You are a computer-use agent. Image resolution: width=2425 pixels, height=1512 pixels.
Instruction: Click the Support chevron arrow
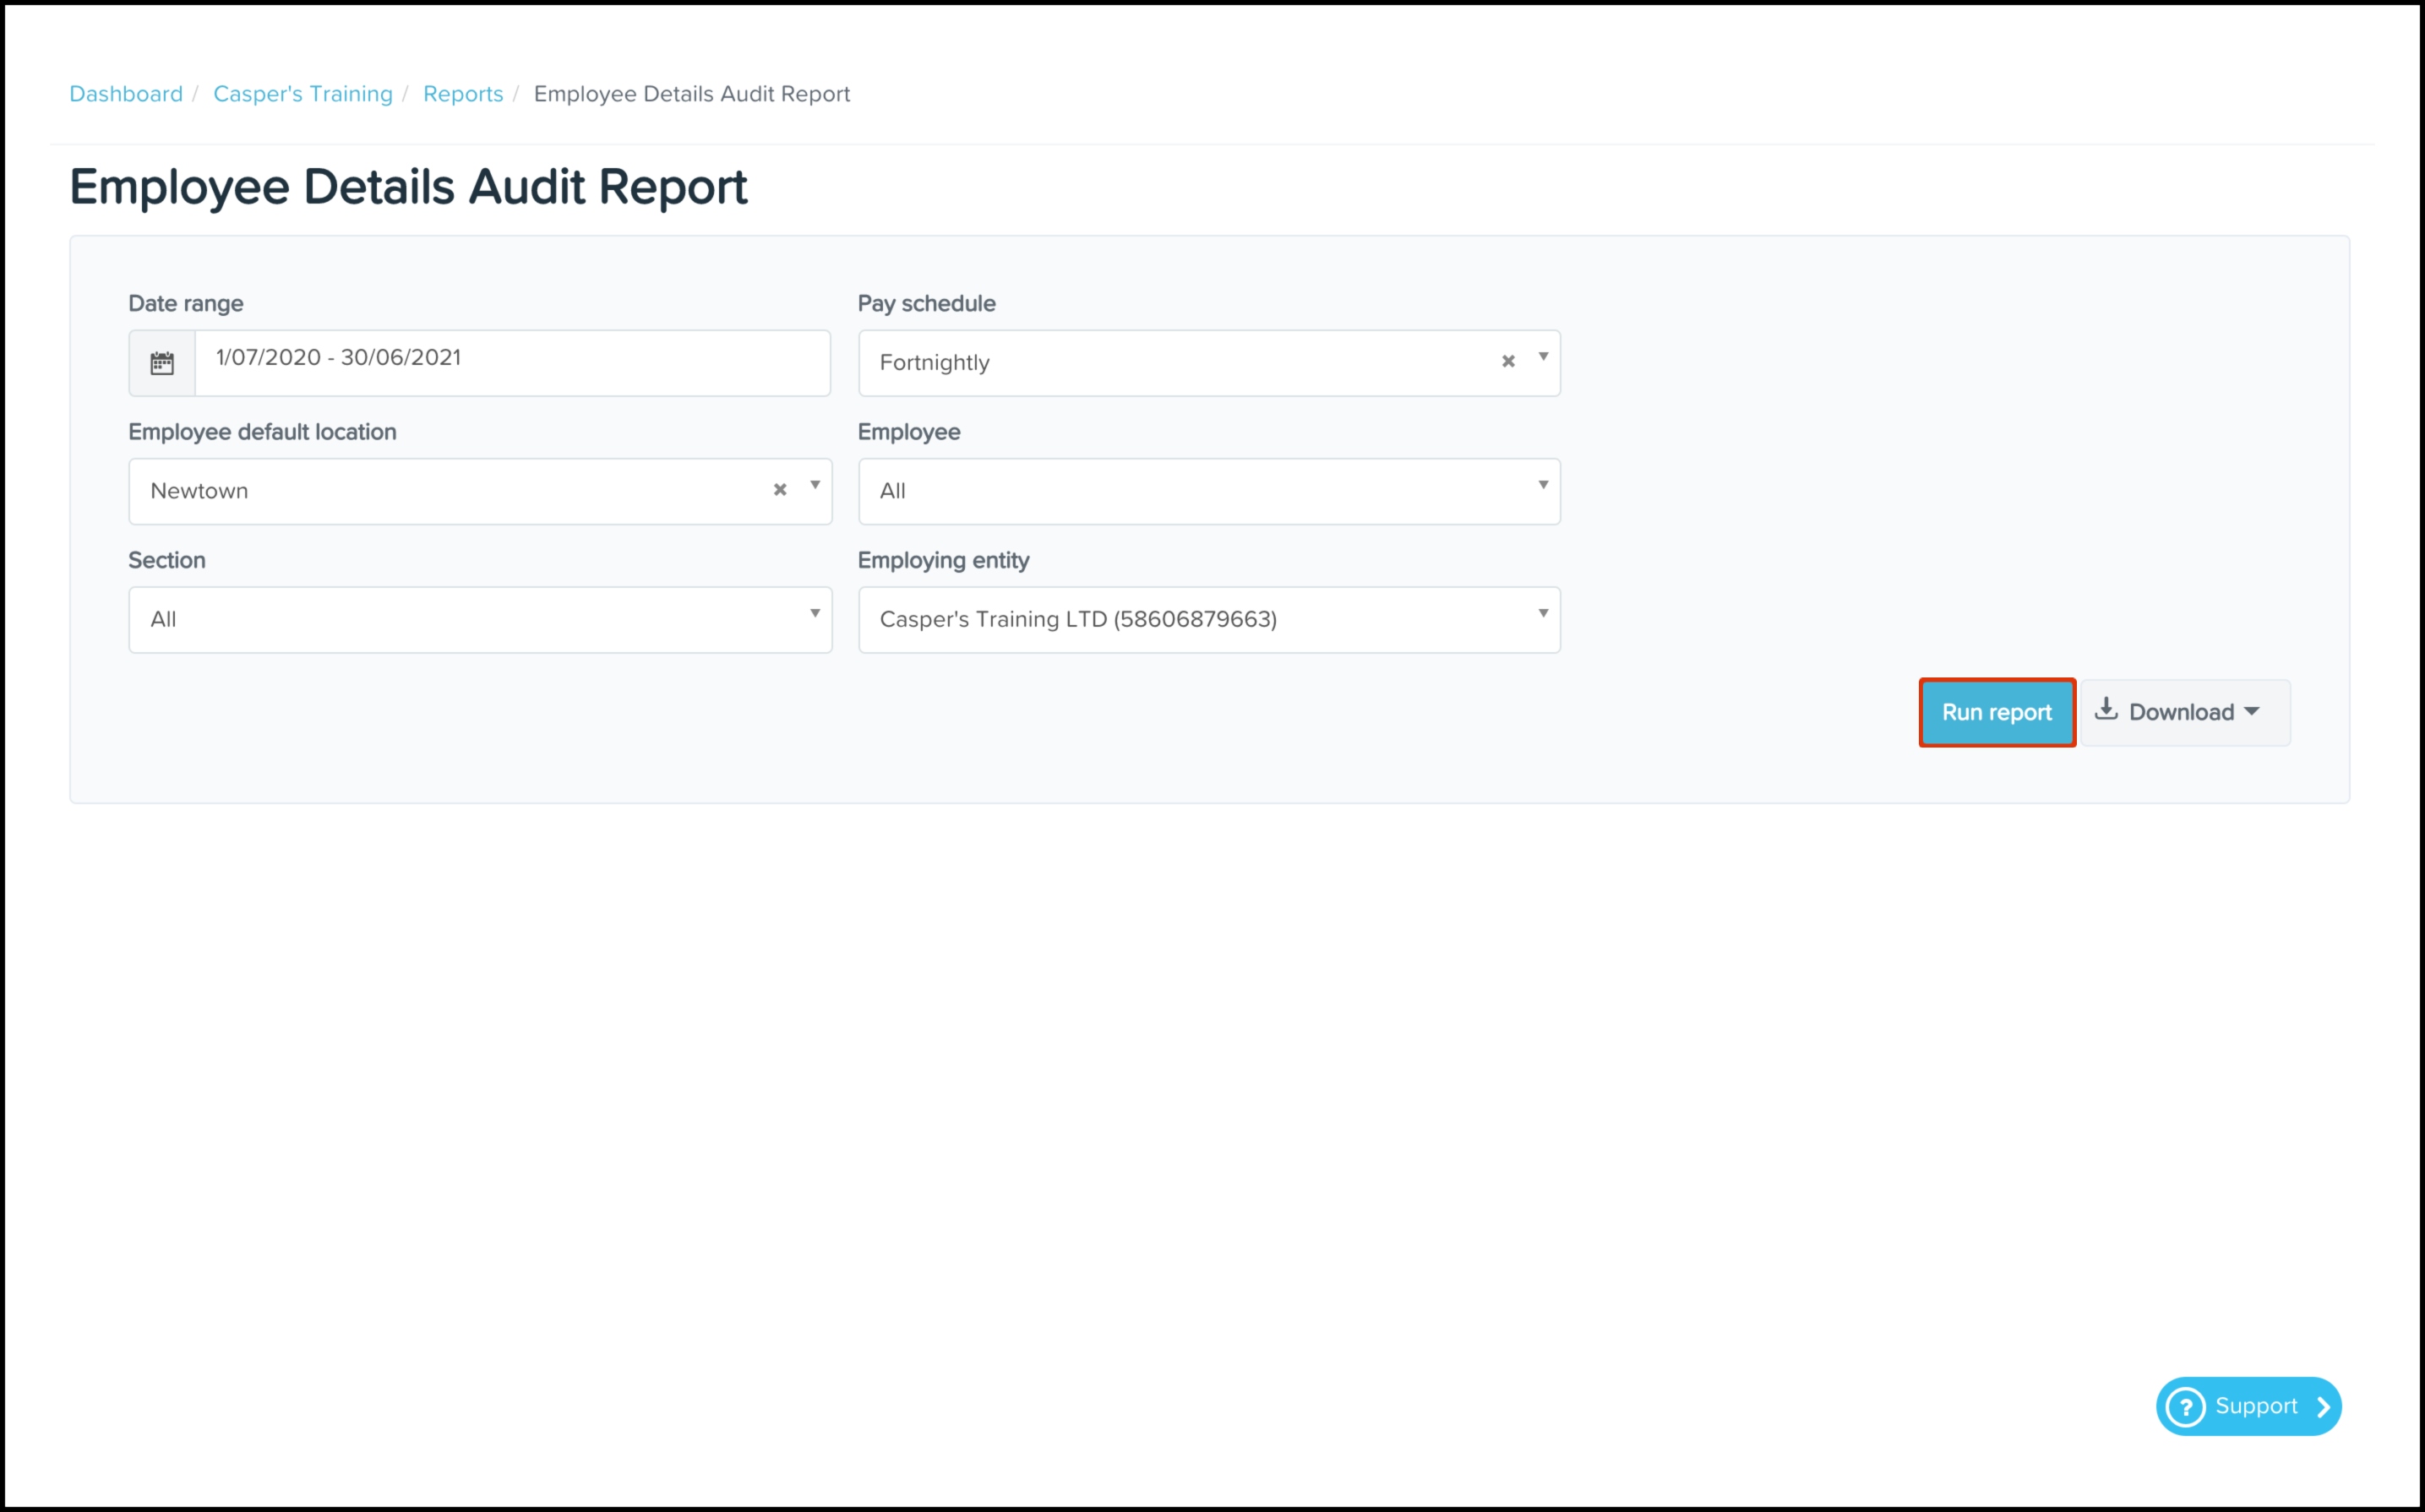coord(2323,1407)
